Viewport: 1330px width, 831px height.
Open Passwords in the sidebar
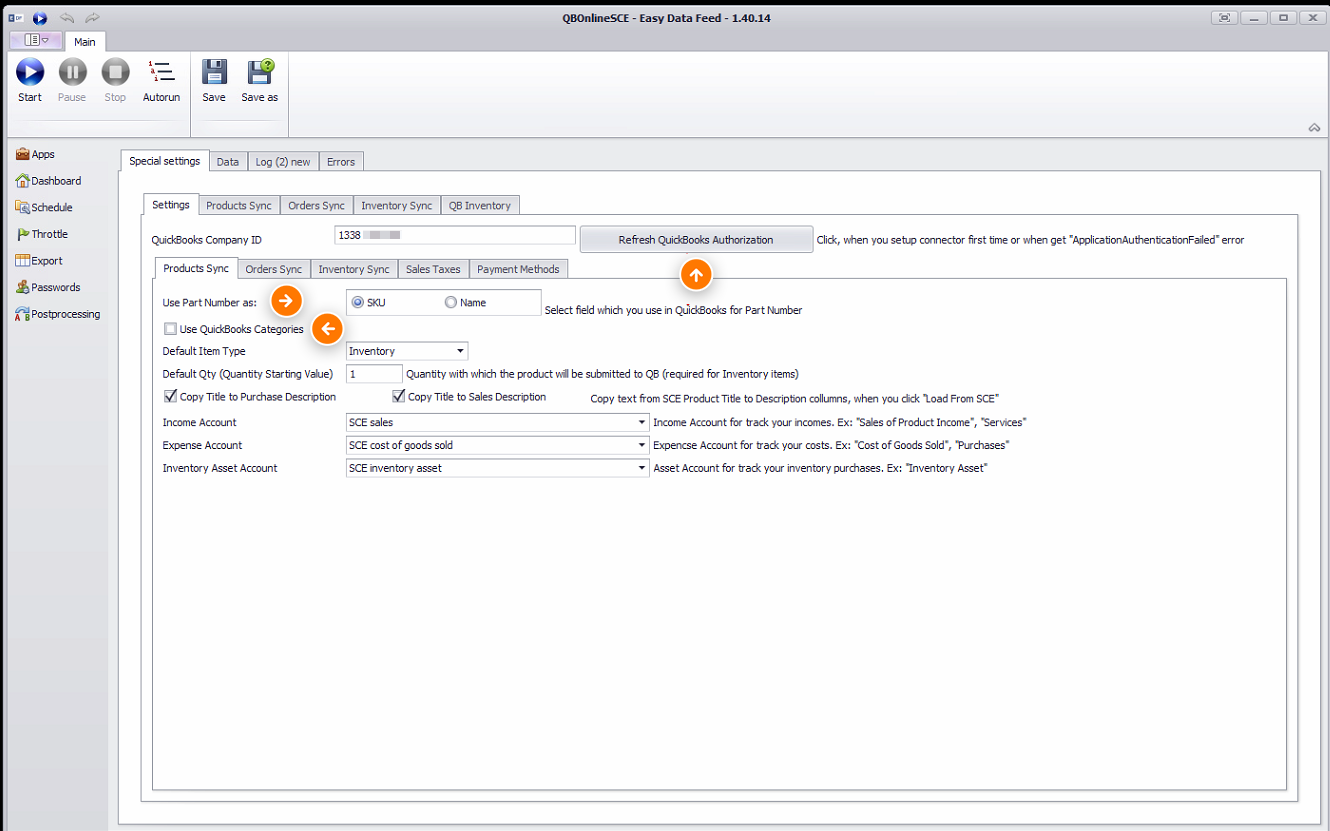pos(47,287)
